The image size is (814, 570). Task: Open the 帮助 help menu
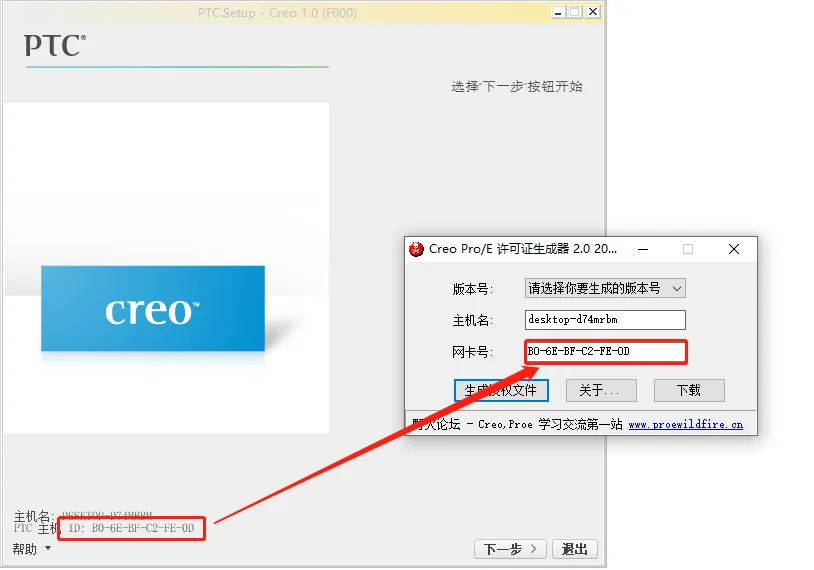pos(32,549)
